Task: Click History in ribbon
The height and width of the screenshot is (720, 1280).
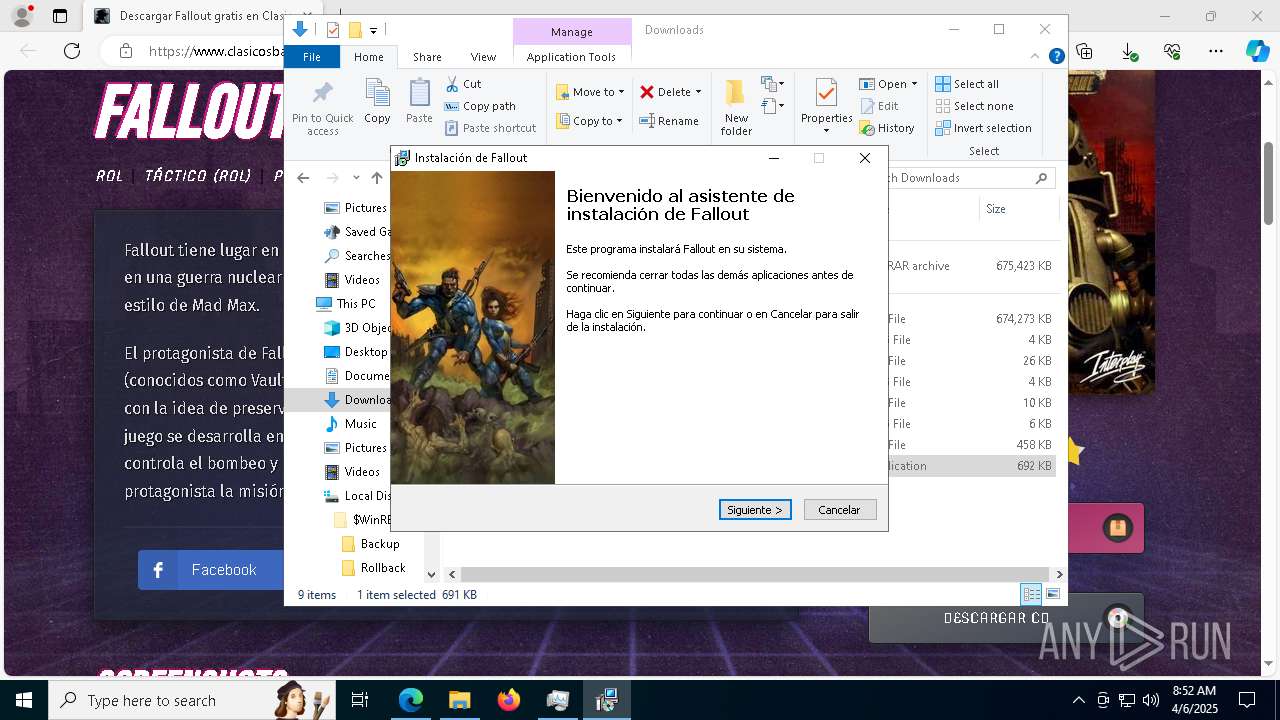Action: (x=887, y=128)
